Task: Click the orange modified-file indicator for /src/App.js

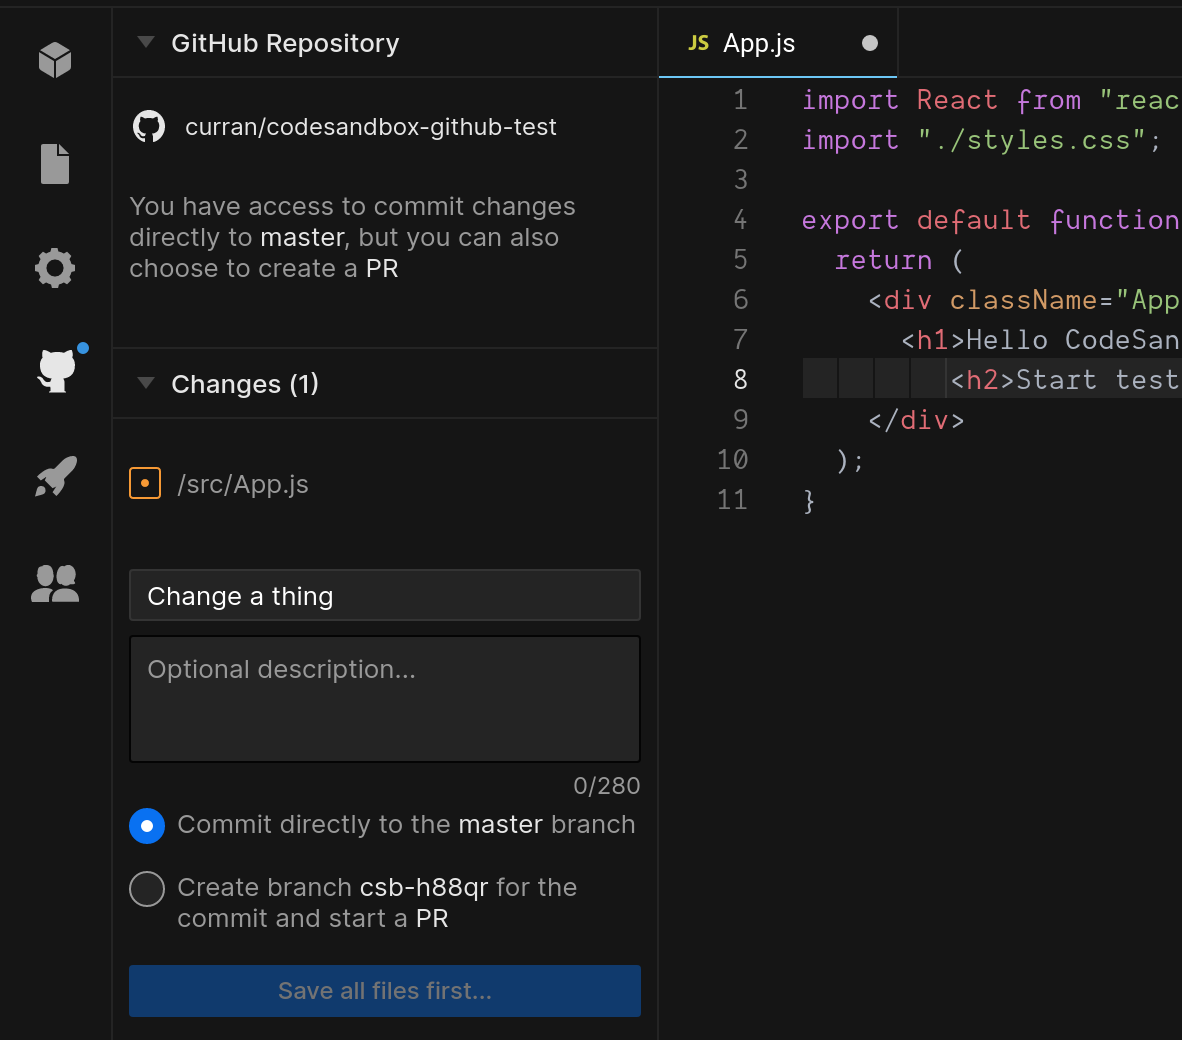Action: (x=145, y=483)
